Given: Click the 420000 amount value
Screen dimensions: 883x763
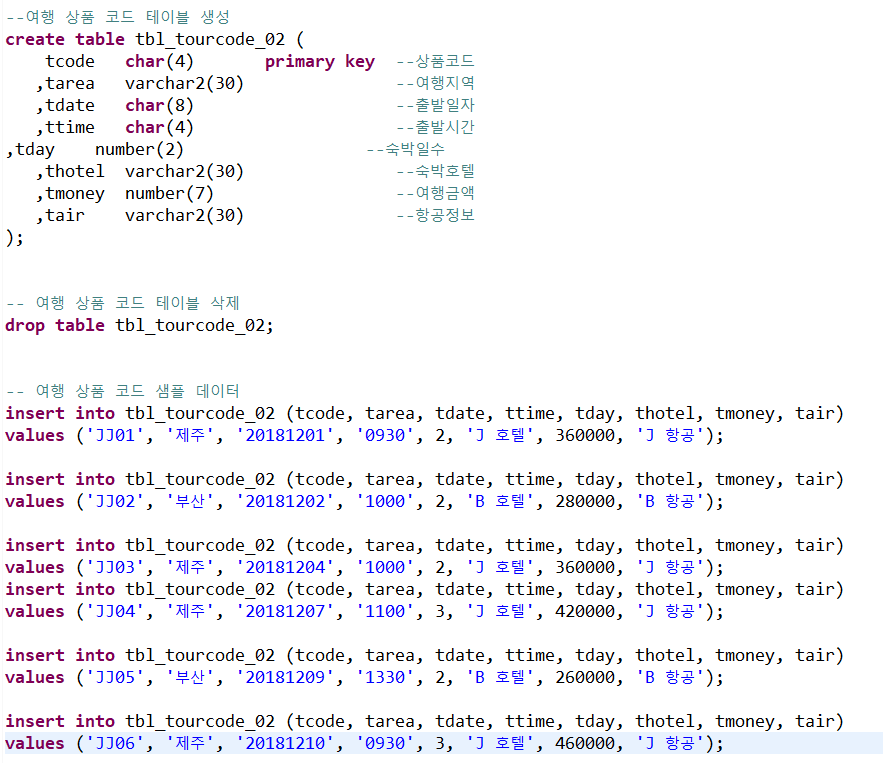Looking at the screenshot, I should tap(585, 611).
